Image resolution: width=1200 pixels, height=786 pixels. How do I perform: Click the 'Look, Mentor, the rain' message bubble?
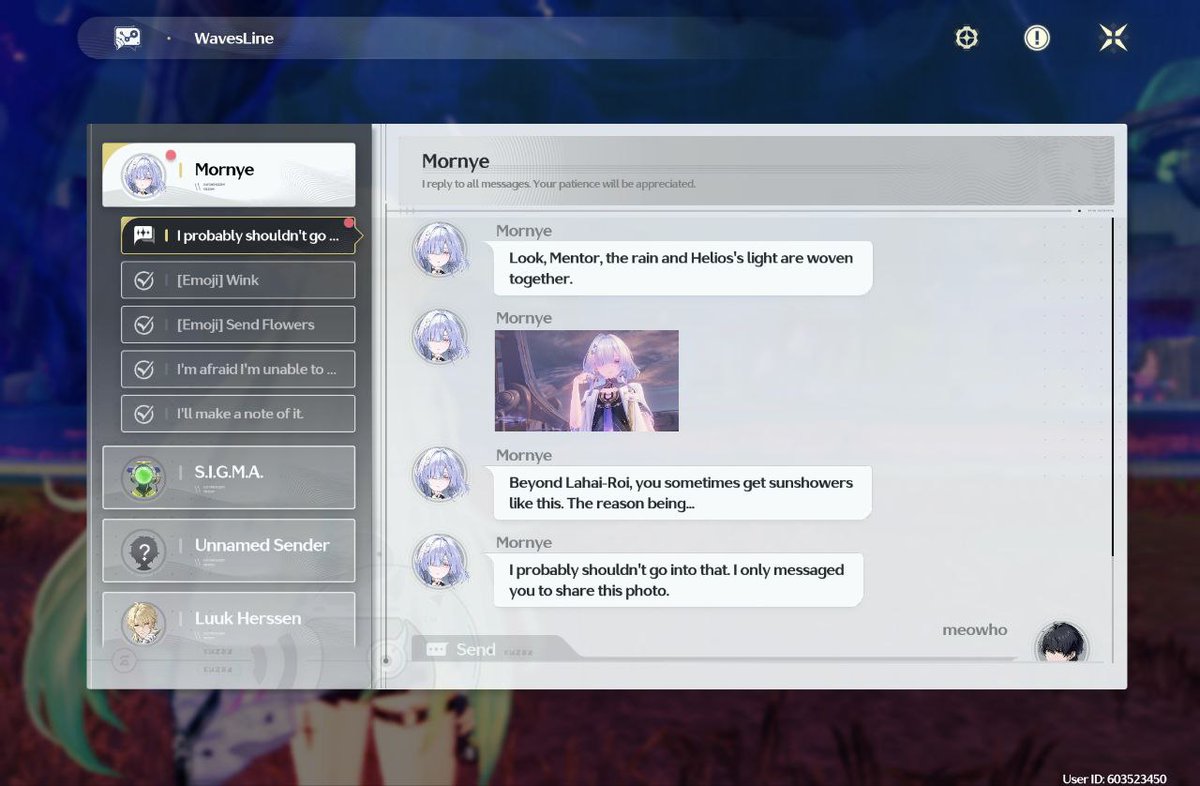[682, 268]
